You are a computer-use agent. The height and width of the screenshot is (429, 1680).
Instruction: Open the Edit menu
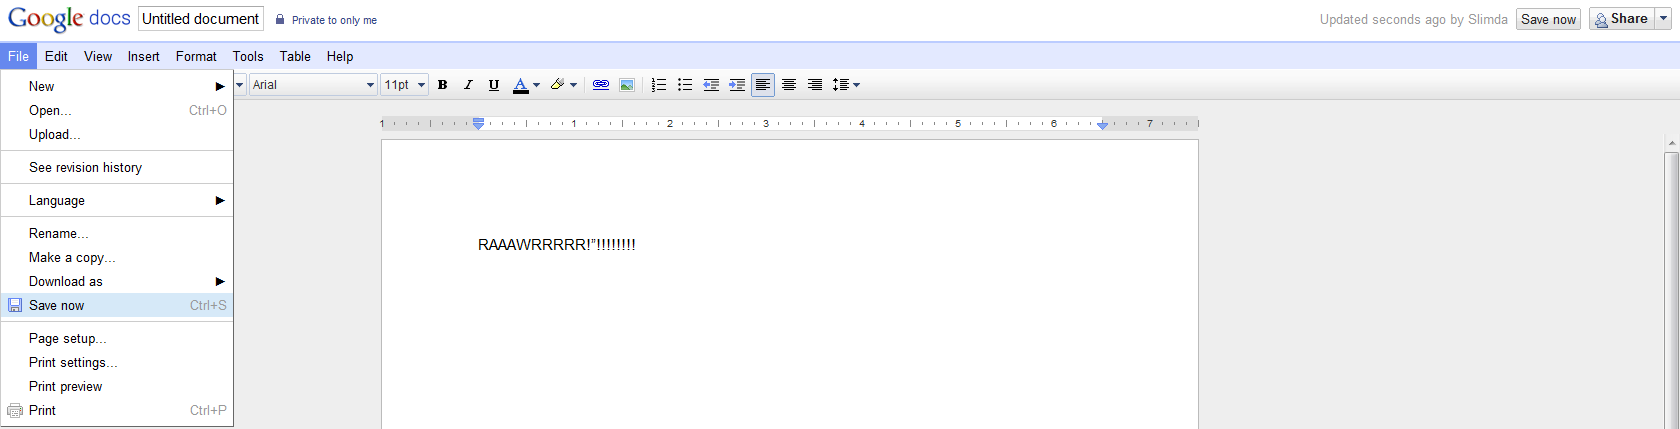click(56, 56)
